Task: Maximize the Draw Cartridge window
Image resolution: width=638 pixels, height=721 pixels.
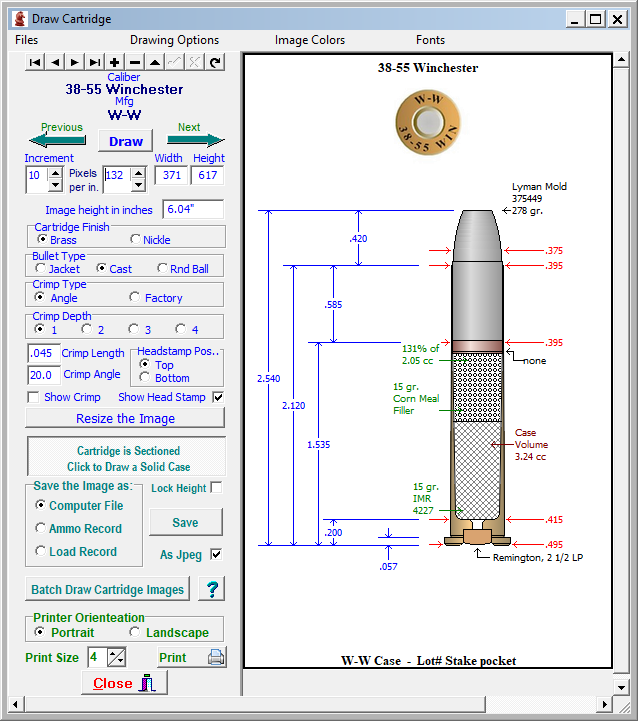Action: point(595,19)
